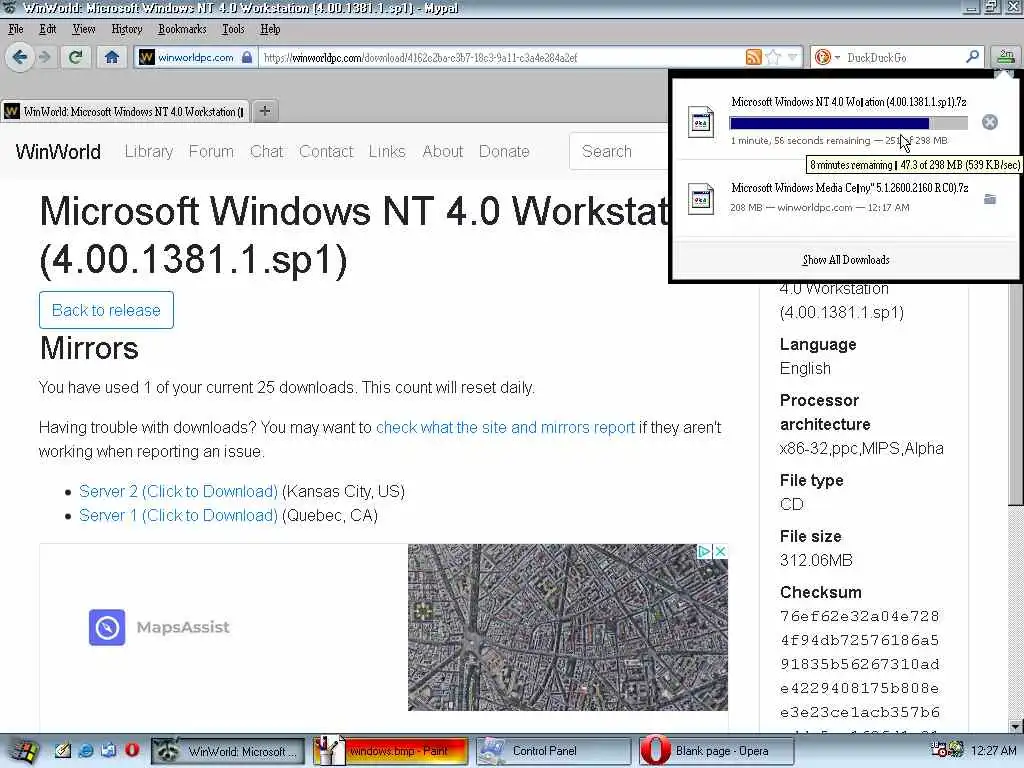Switch to Control Panel taskbar button
1024x768 pixels.
coord(554,751)
